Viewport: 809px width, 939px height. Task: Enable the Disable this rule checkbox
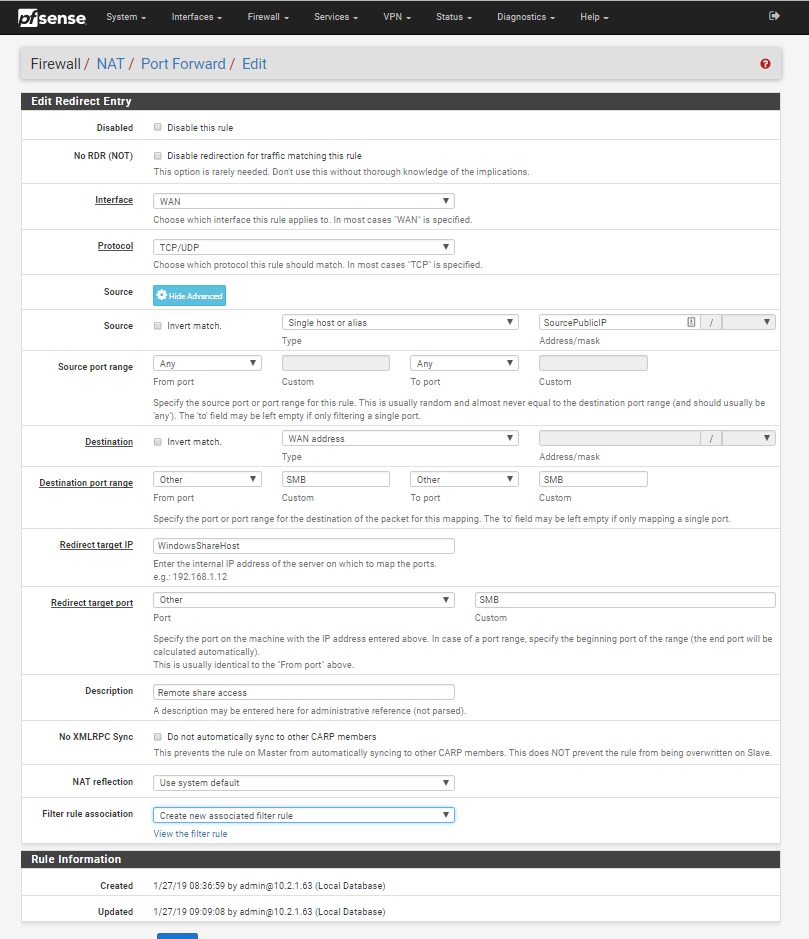158,128
